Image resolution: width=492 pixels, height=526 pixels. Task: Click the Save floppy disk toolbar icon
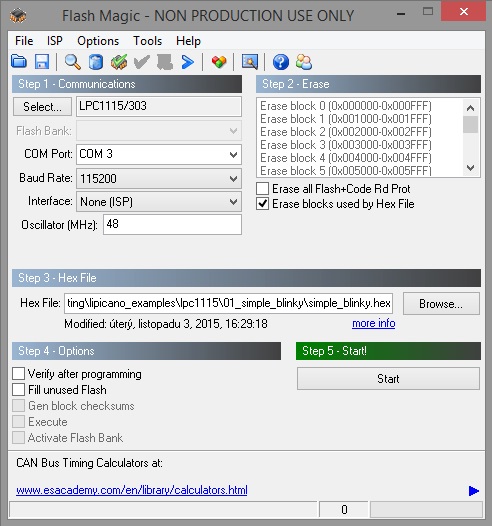click(x=42, y=62)
